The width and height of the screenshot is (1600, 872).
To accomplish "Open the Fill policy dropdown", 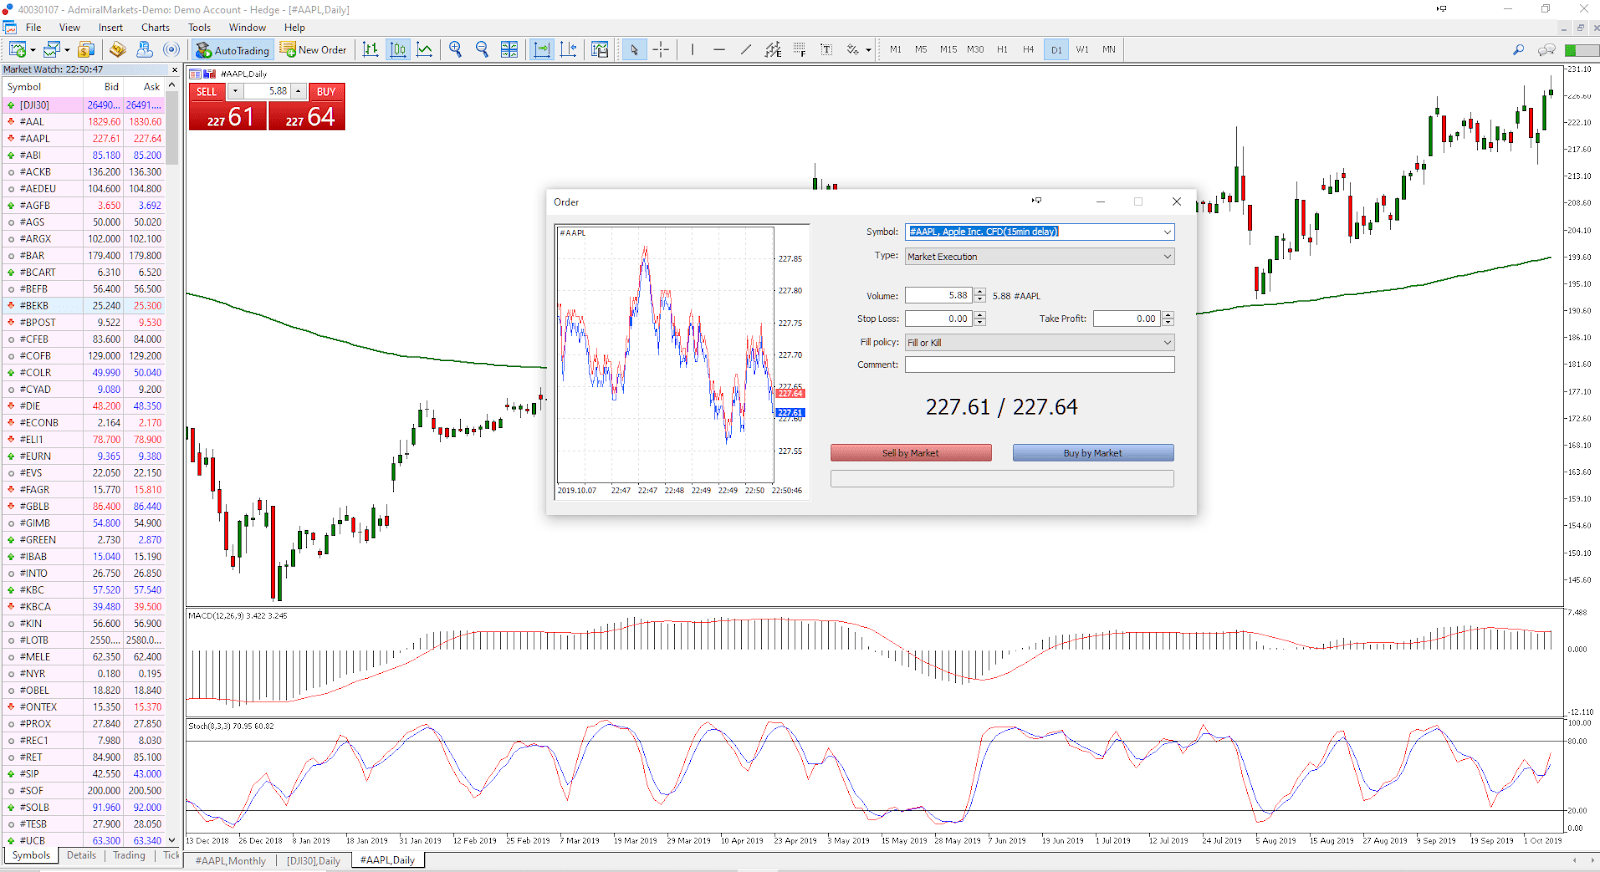I will click(1166, 343).
